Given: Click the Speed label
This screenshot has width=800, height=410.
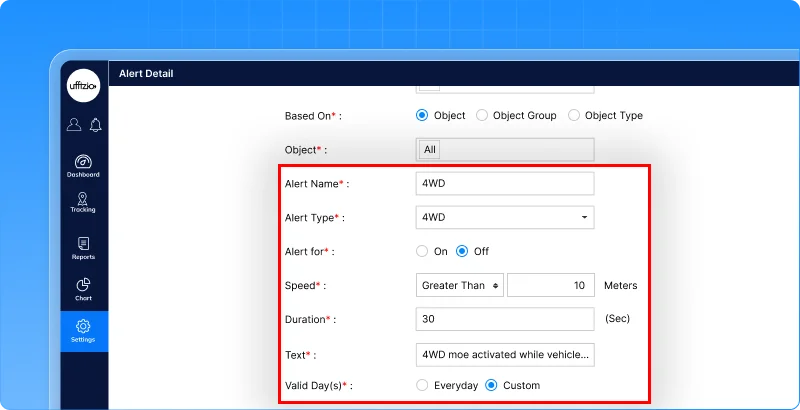Looking at the screenshot, I should click(305, 286).
